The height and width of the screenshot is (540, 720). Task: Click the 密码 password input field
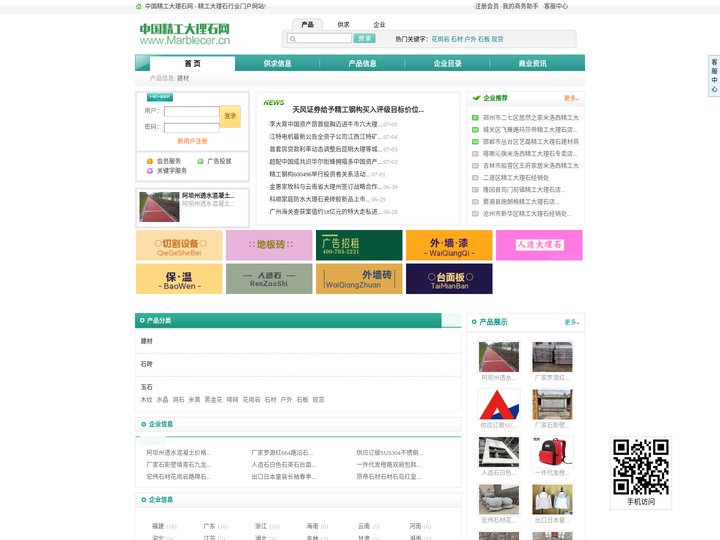pos(191,128)
